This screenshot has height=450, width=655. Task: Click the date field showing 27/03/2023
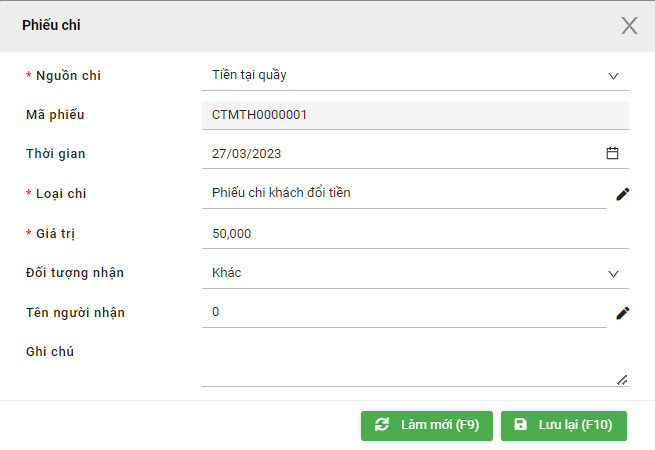pos(415,154)
